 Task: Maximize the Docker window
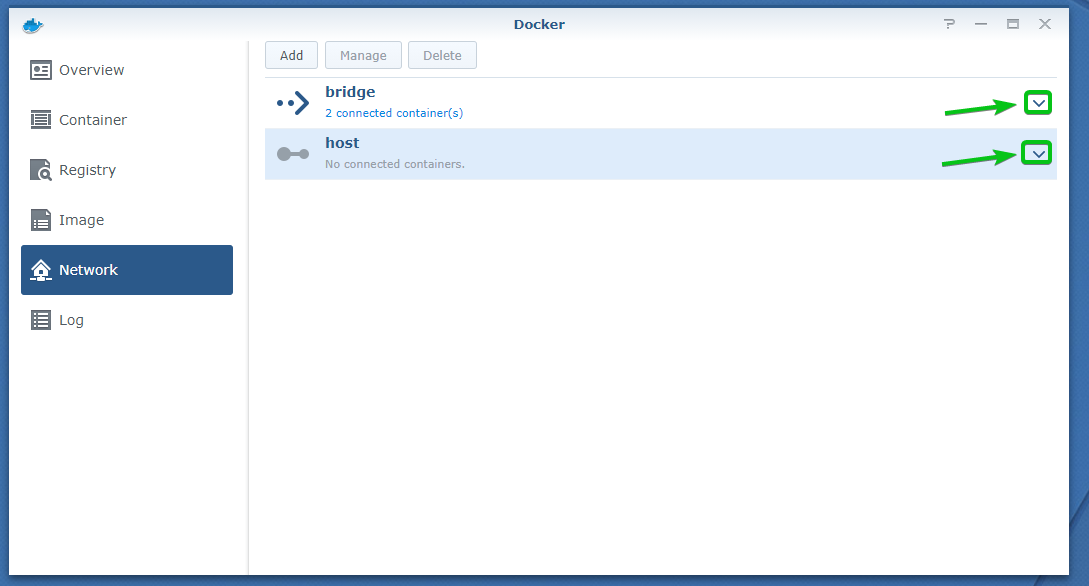[1013, 24]
